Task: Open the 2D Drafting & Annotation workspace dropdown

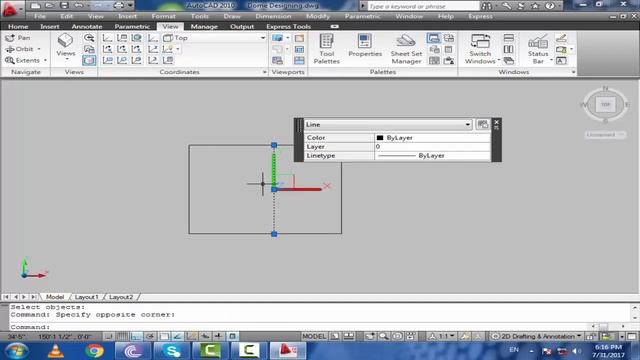Action: coord(536,336)
